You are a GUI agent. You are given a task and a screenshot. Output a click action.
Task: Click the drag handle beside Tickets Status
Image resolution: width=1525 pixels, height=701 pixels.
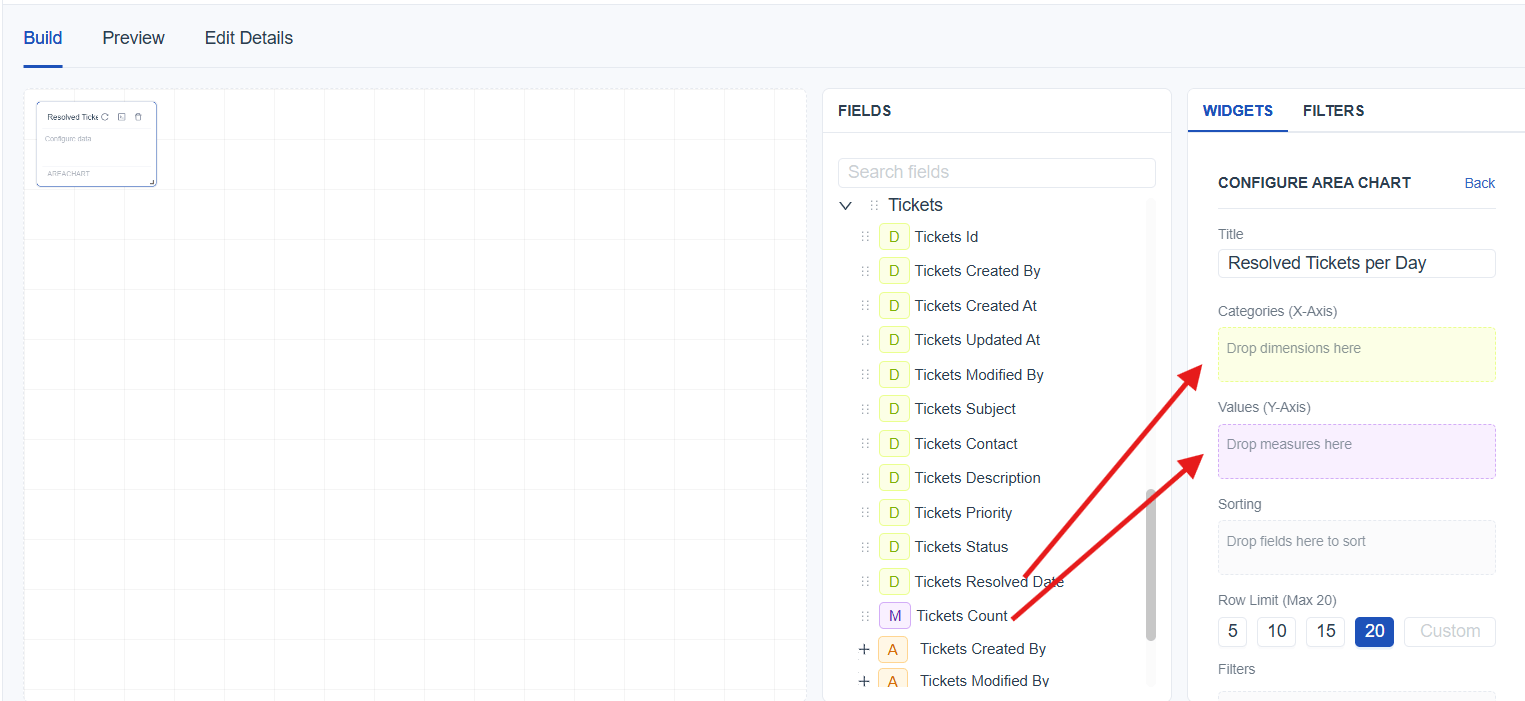pyautogui.click(x=865, y=547)
